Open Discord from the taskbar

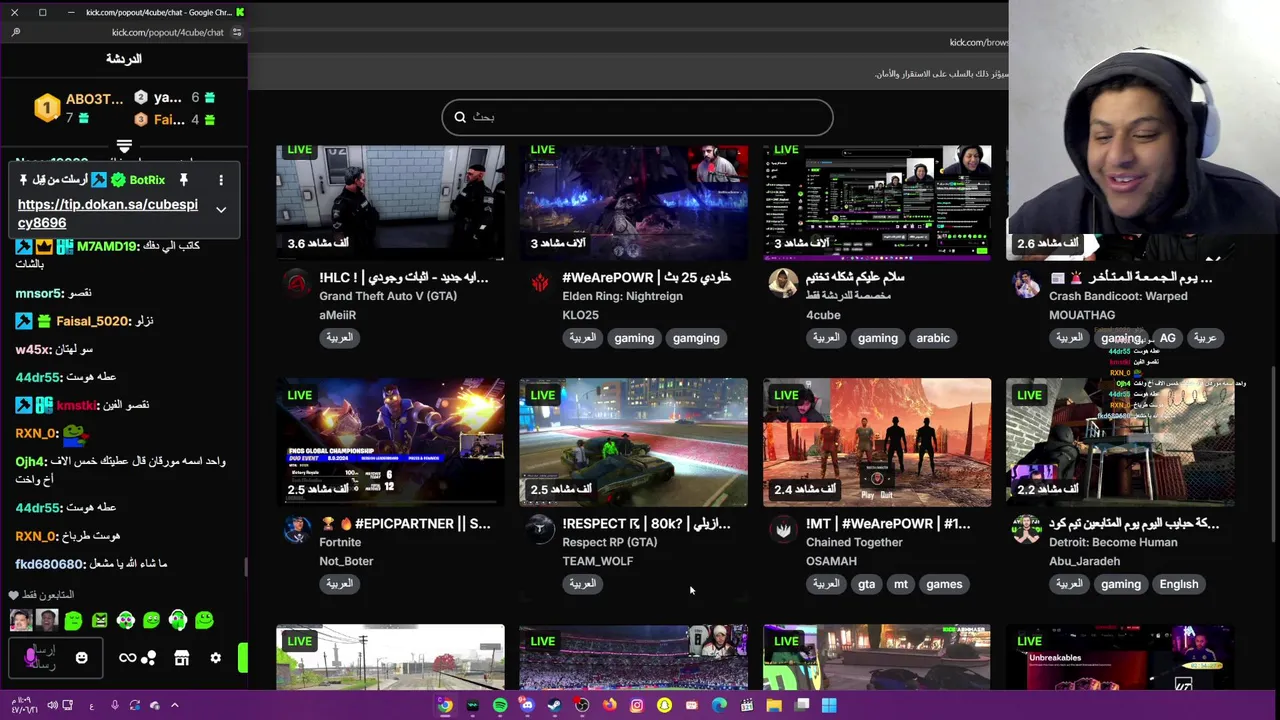pyautogui.click(x=527, y=705)
